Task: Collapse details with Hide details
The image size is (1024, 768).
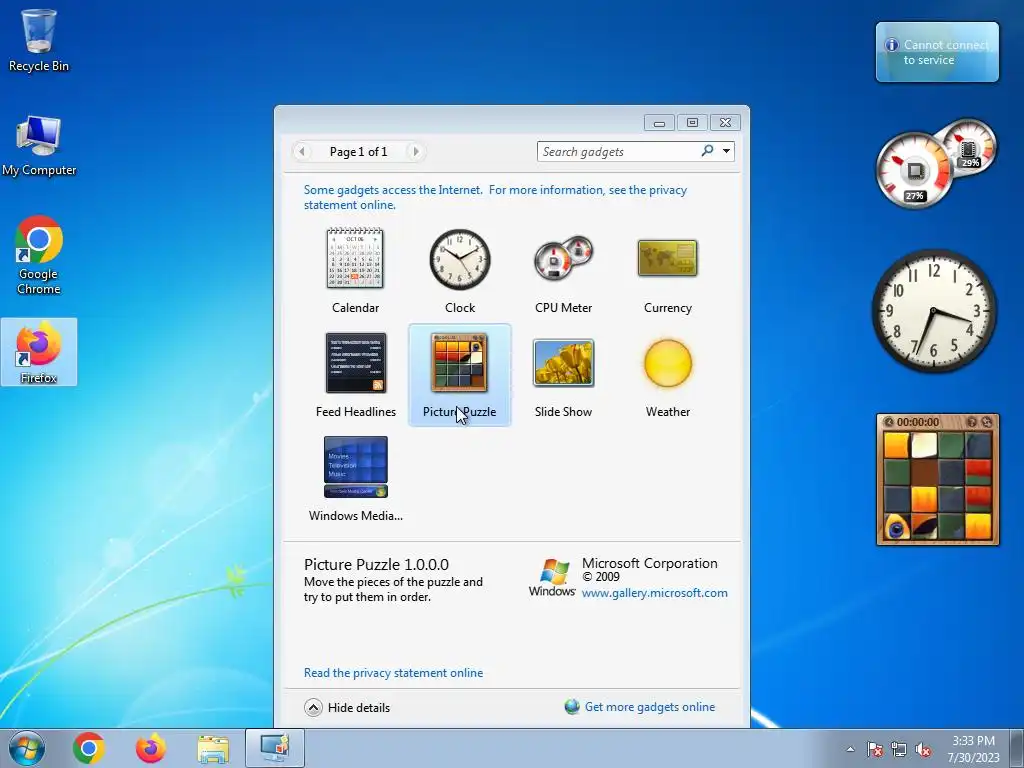Action: 347,707
